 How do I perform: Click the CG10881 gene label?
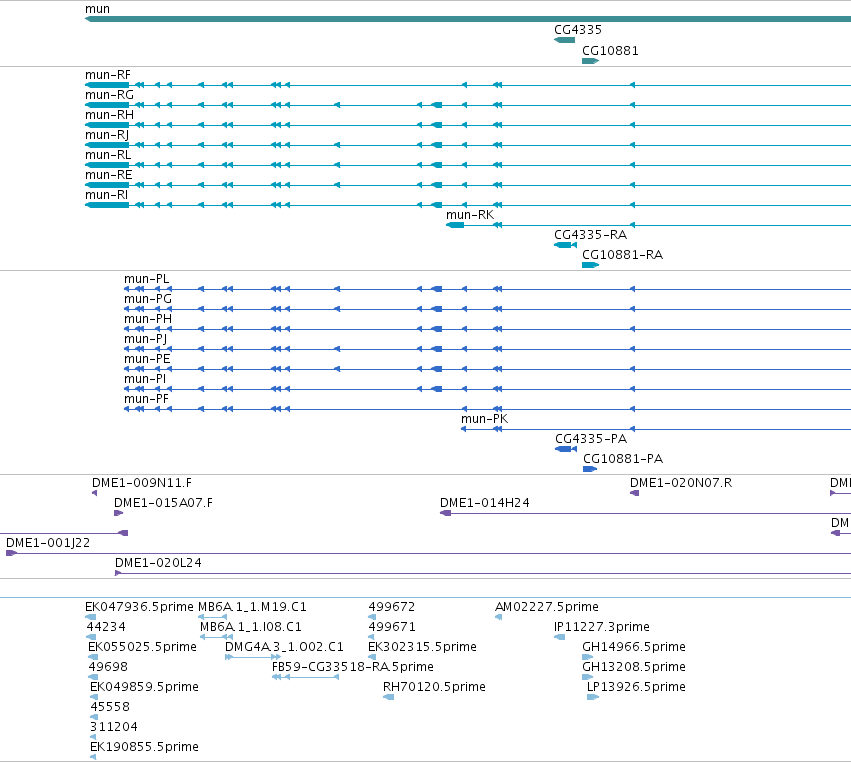point(610,51)
